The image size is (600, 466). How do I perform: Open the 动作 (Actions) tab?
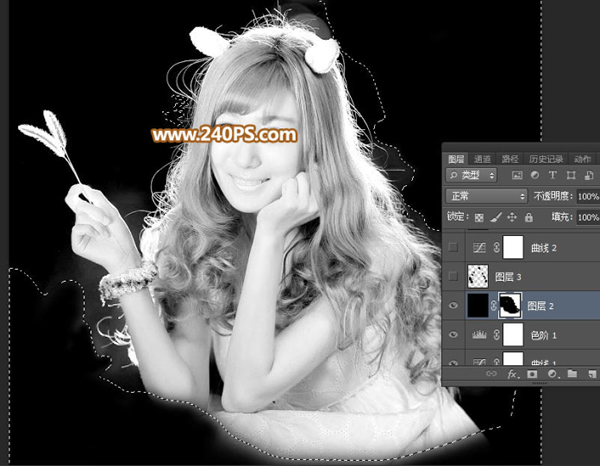[582, 159]
